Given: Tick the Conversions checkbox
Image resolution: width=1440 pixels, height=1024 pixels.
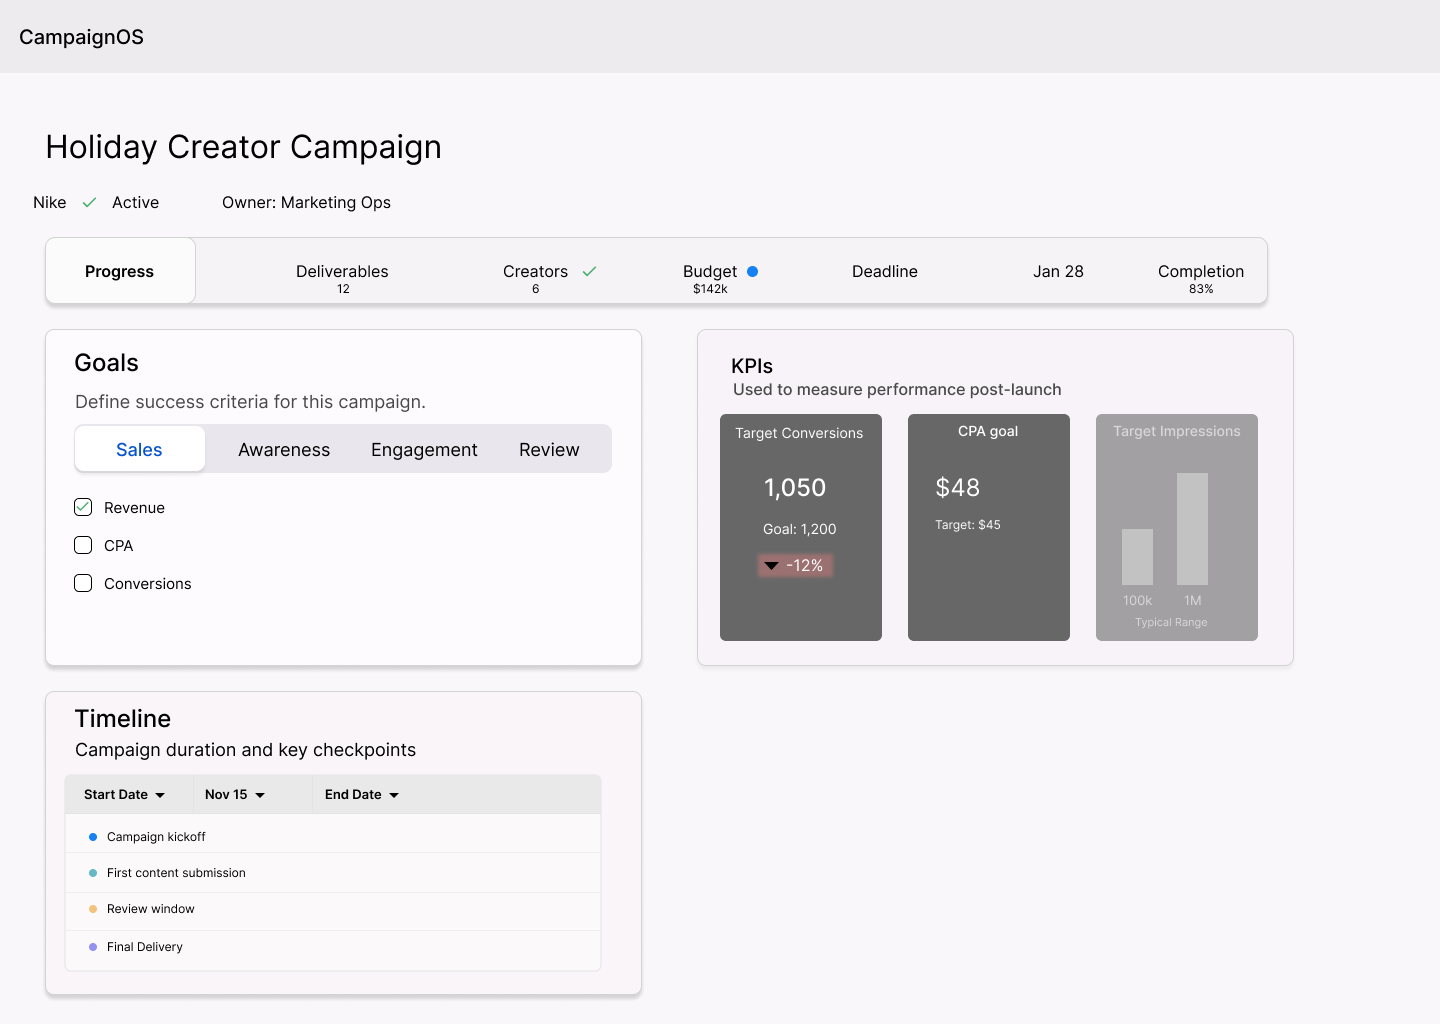Looking at the screenshot, I should click(x=83, y=583).
